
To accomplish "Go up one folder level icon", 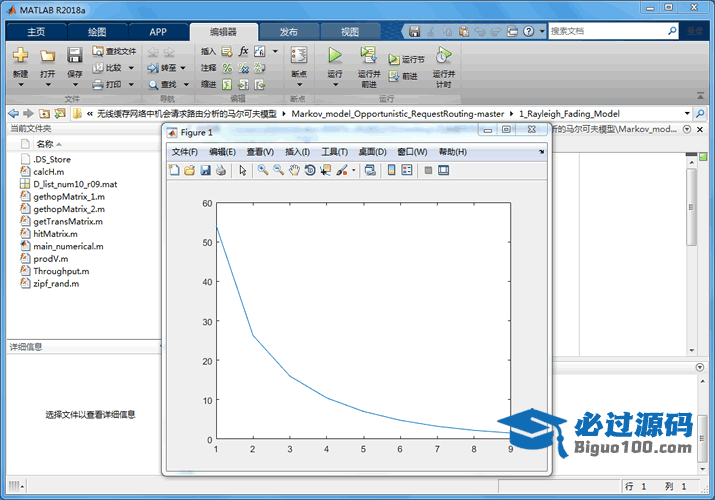I will coord(44,113).
